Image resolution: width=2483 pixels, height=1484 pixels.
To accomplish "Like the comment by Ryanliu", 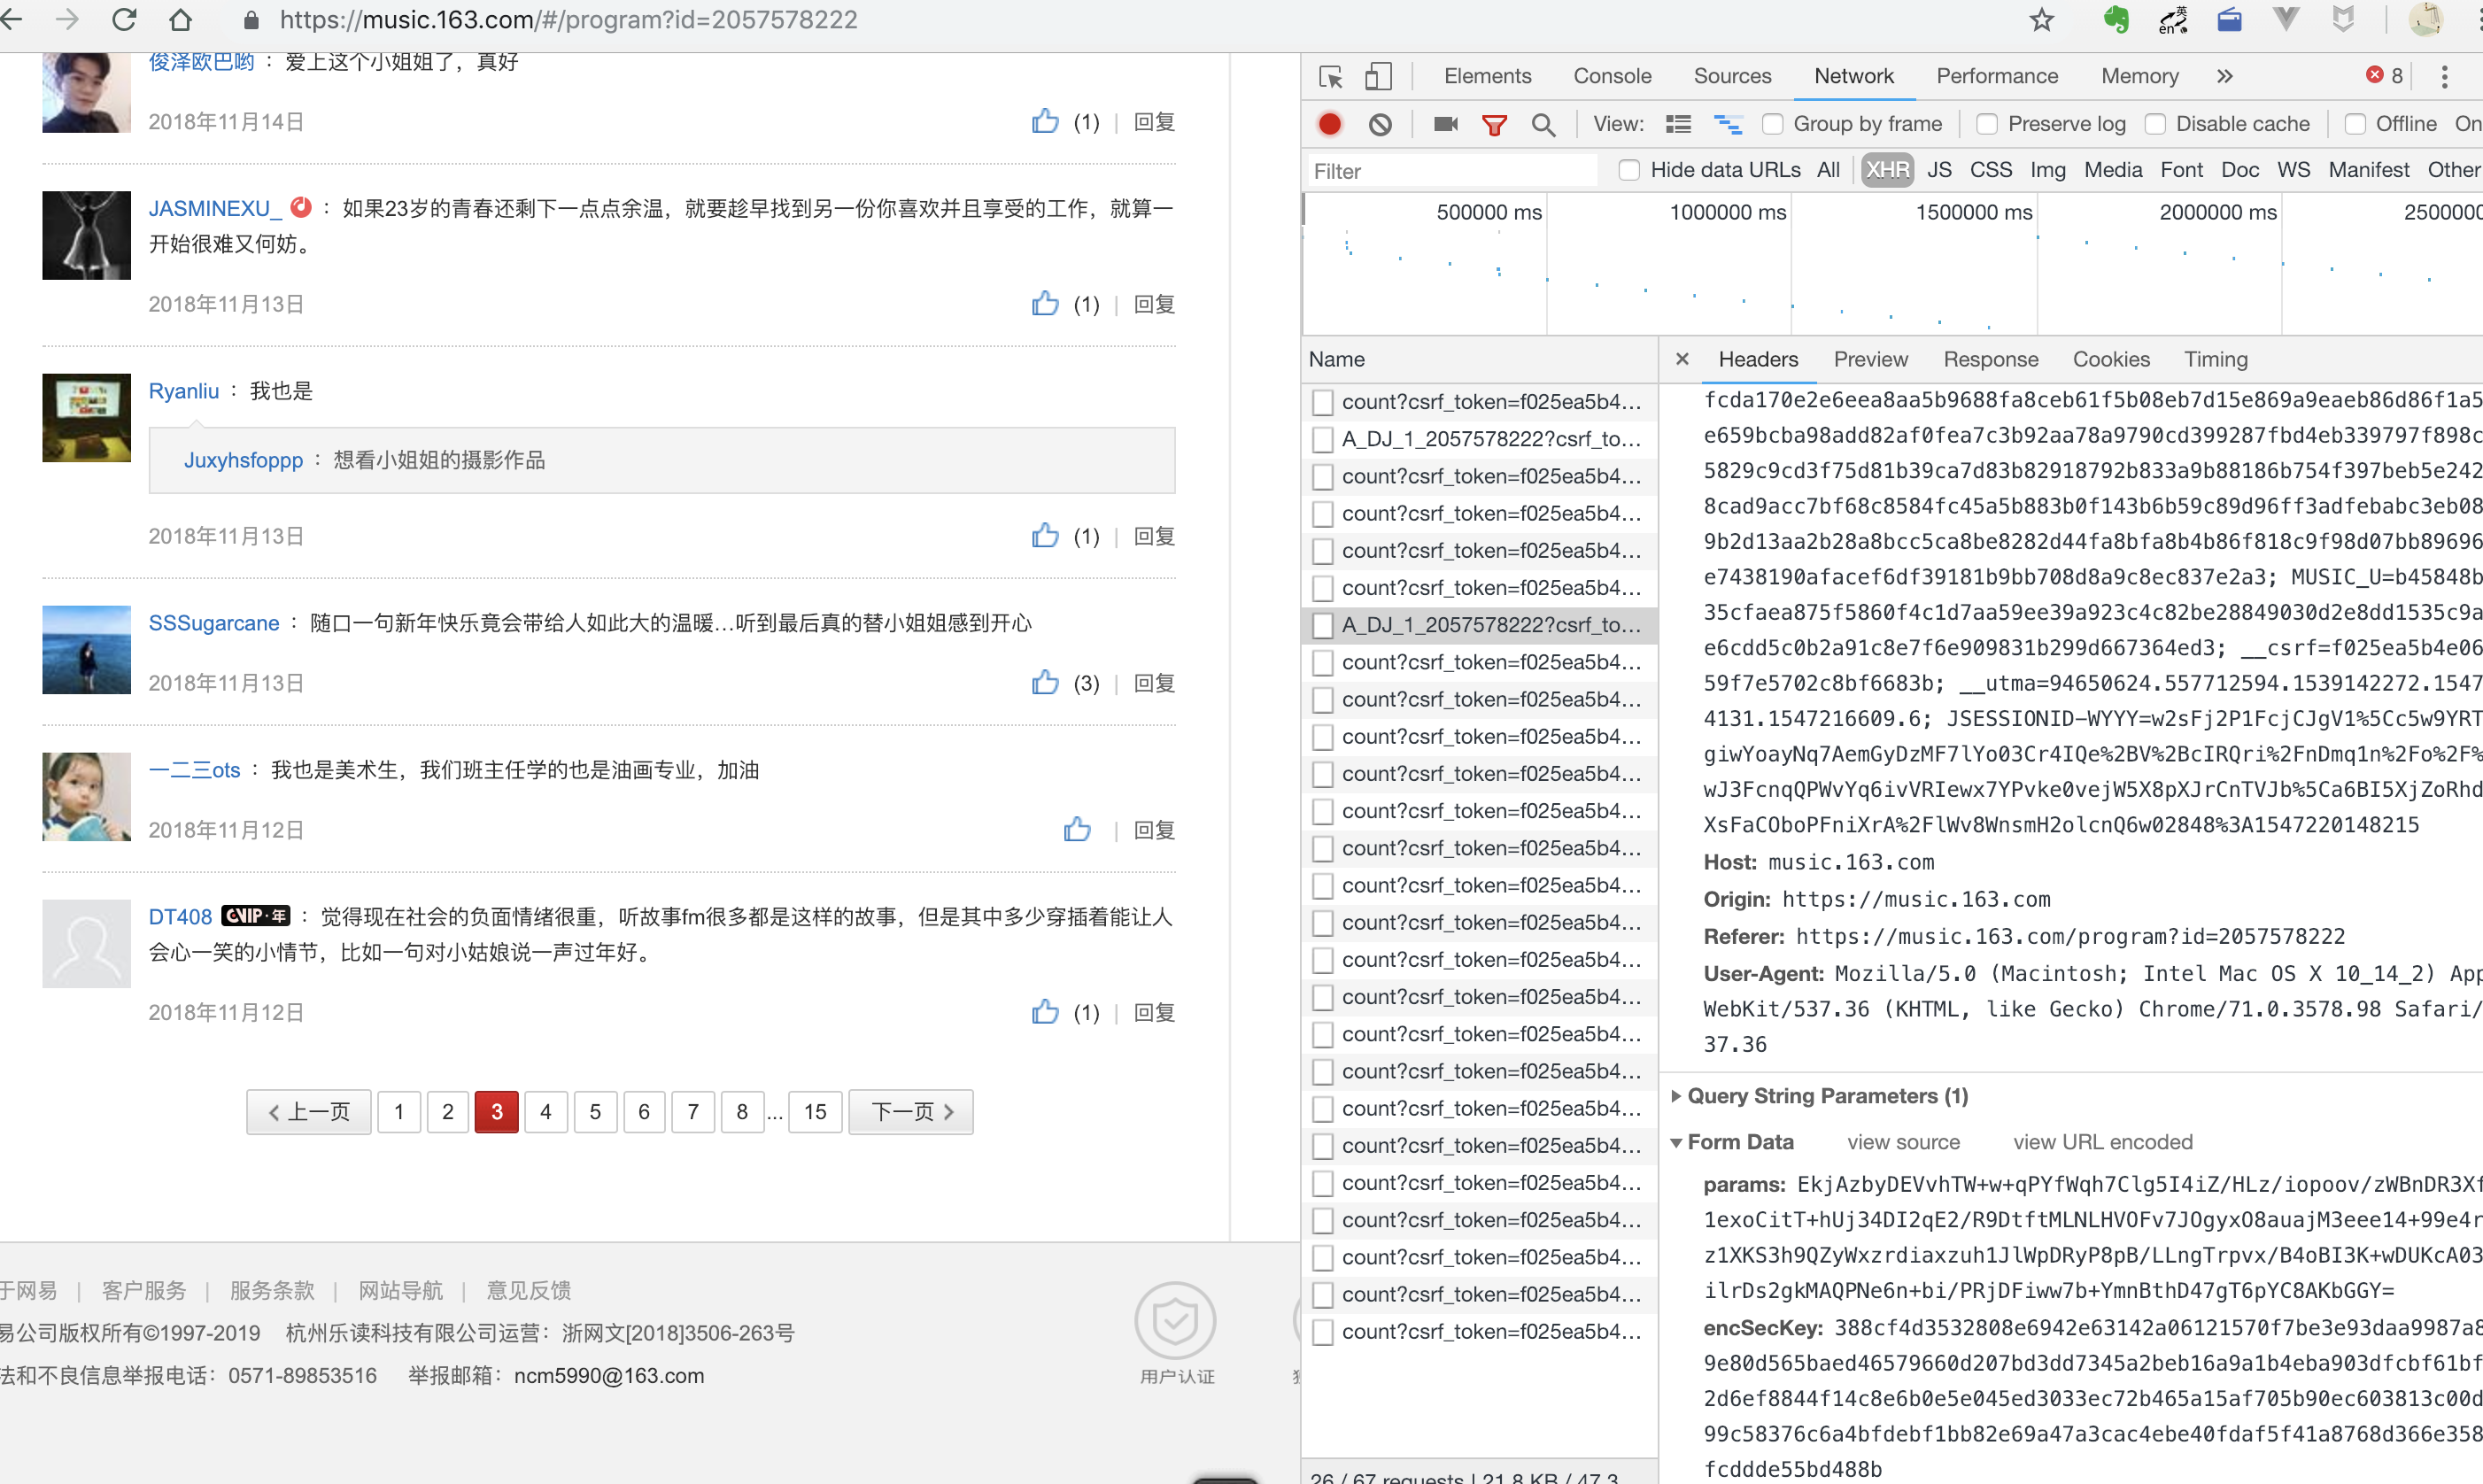I will point(1045,535).
